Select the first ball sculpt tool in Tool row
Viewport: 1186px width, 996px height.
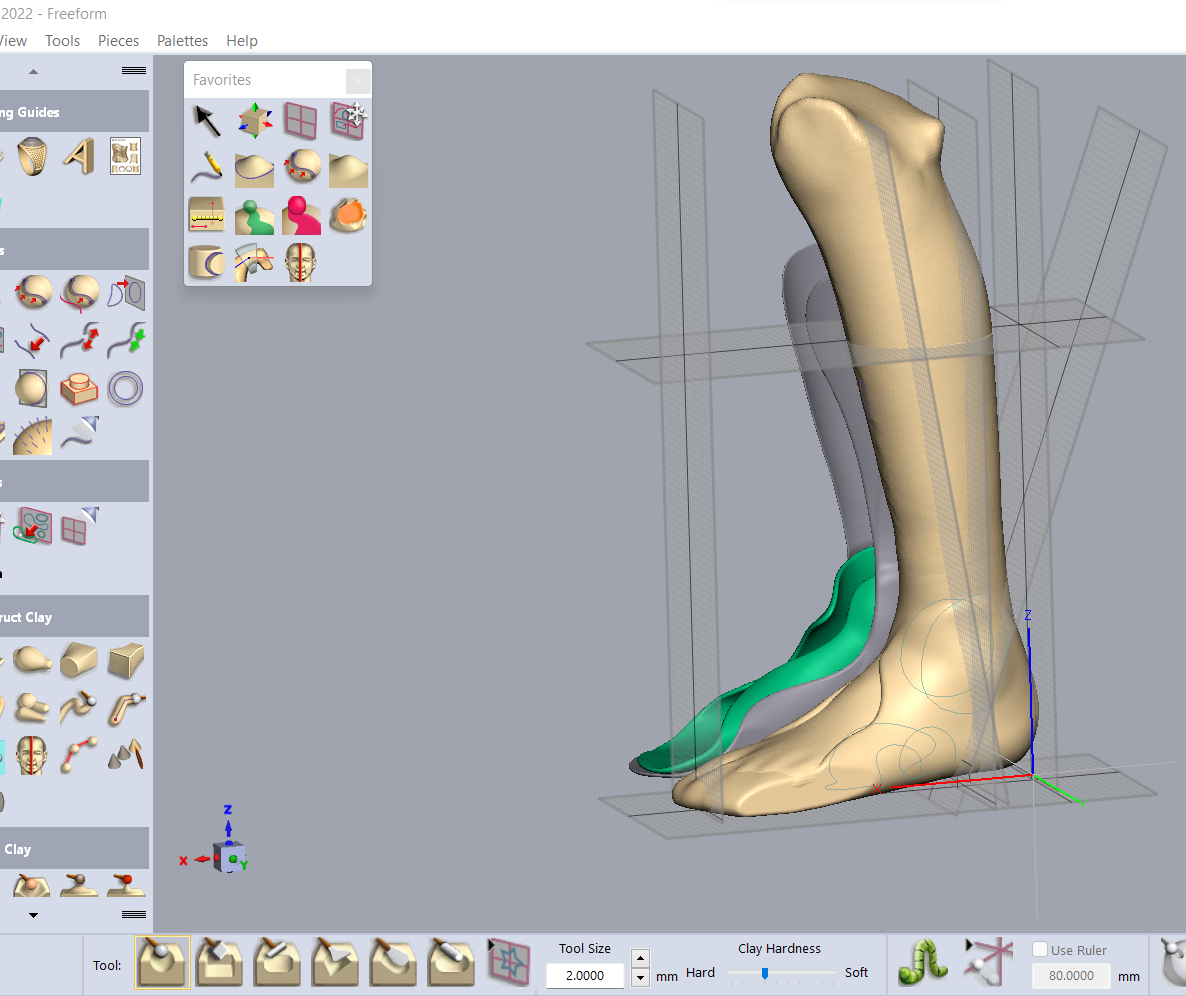point(162,964)
